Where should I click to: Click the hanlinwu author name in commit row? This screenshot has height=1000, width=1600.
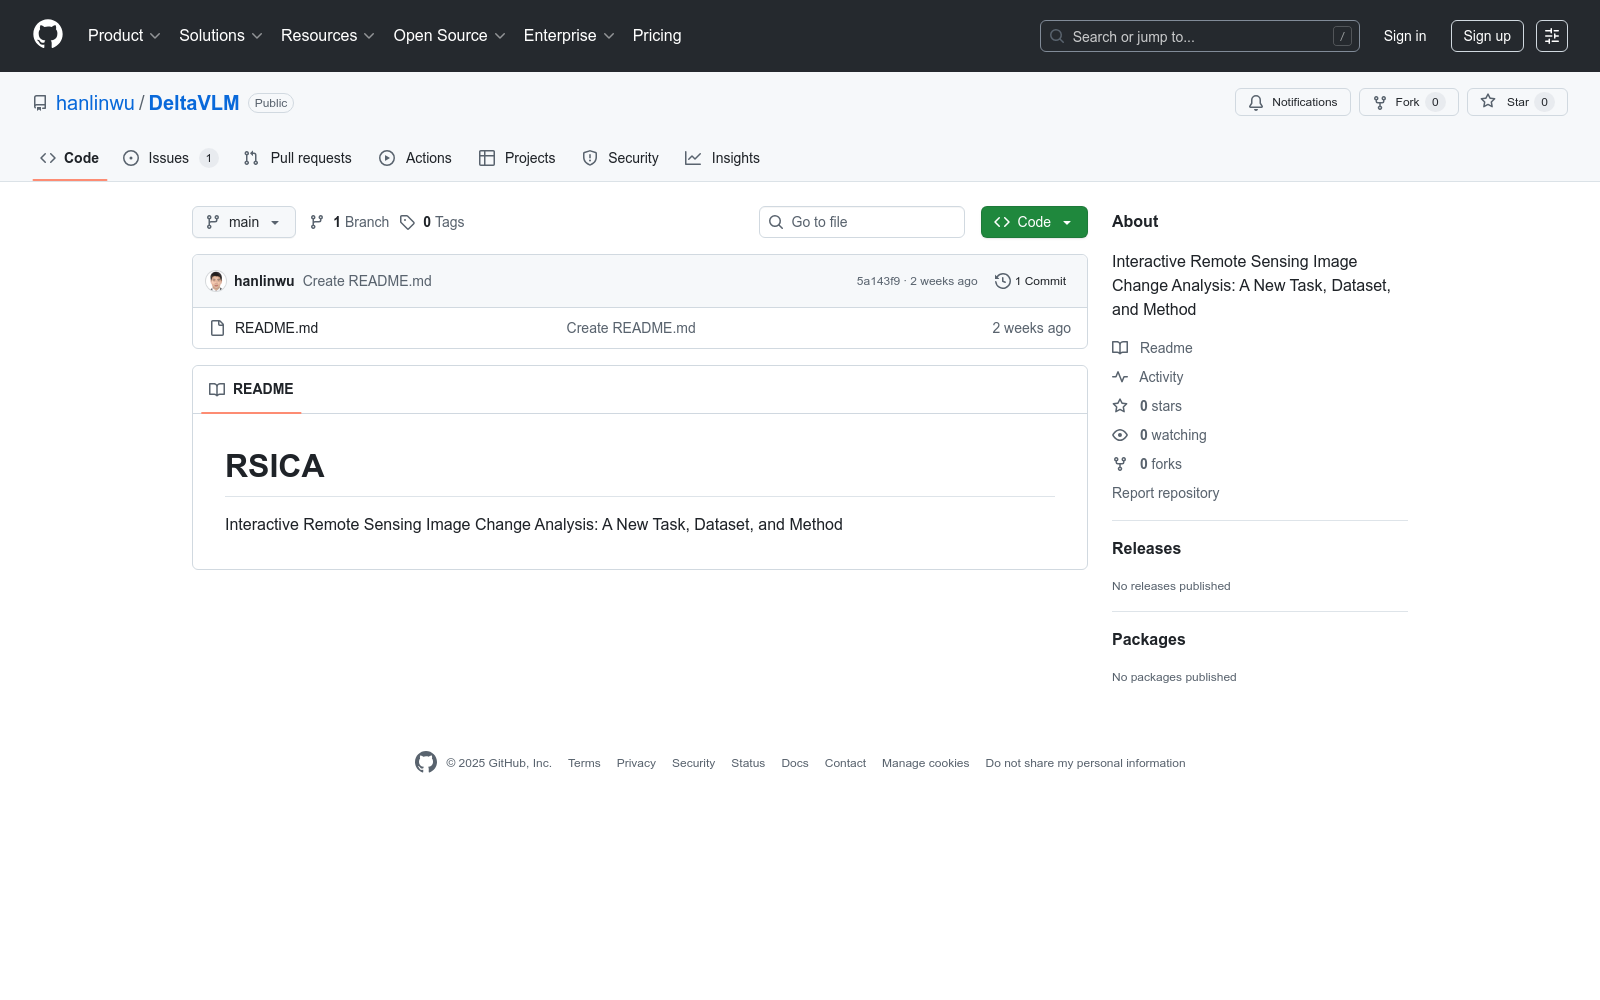[264, 281]
